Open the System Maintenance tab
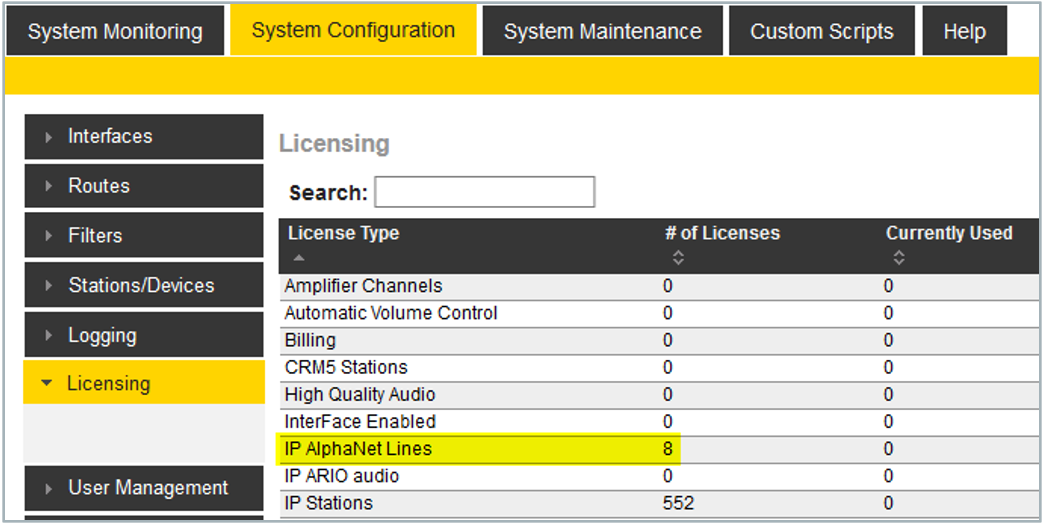Image resolution: width=1043 pixels, height=525 pixels. [x=602, y=32]
